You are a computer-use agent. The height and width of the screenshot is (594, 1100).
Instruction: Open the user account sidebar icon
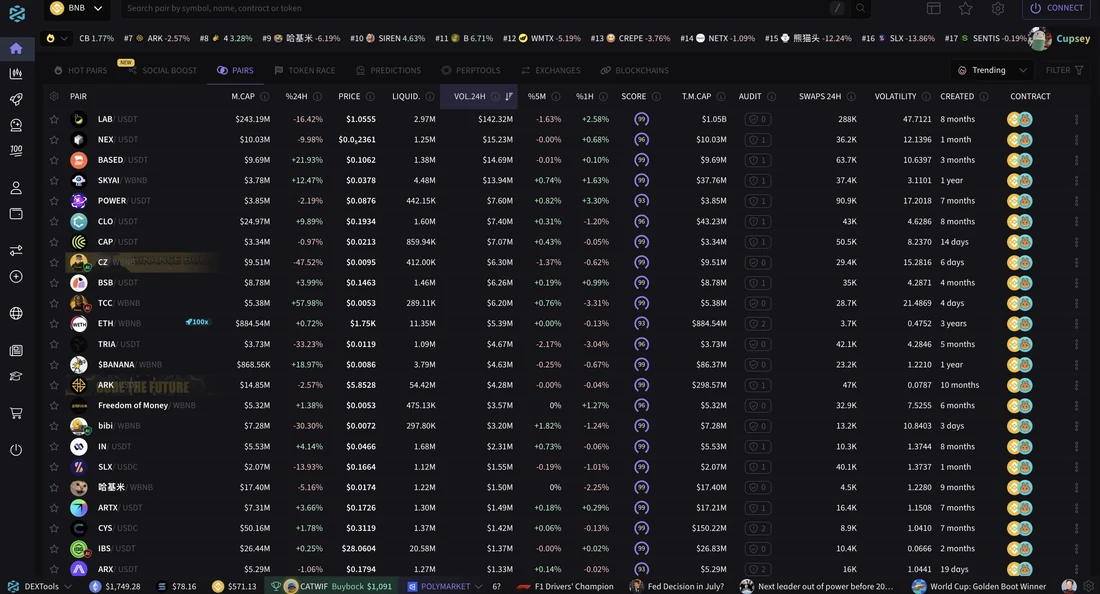click(16, 188)
